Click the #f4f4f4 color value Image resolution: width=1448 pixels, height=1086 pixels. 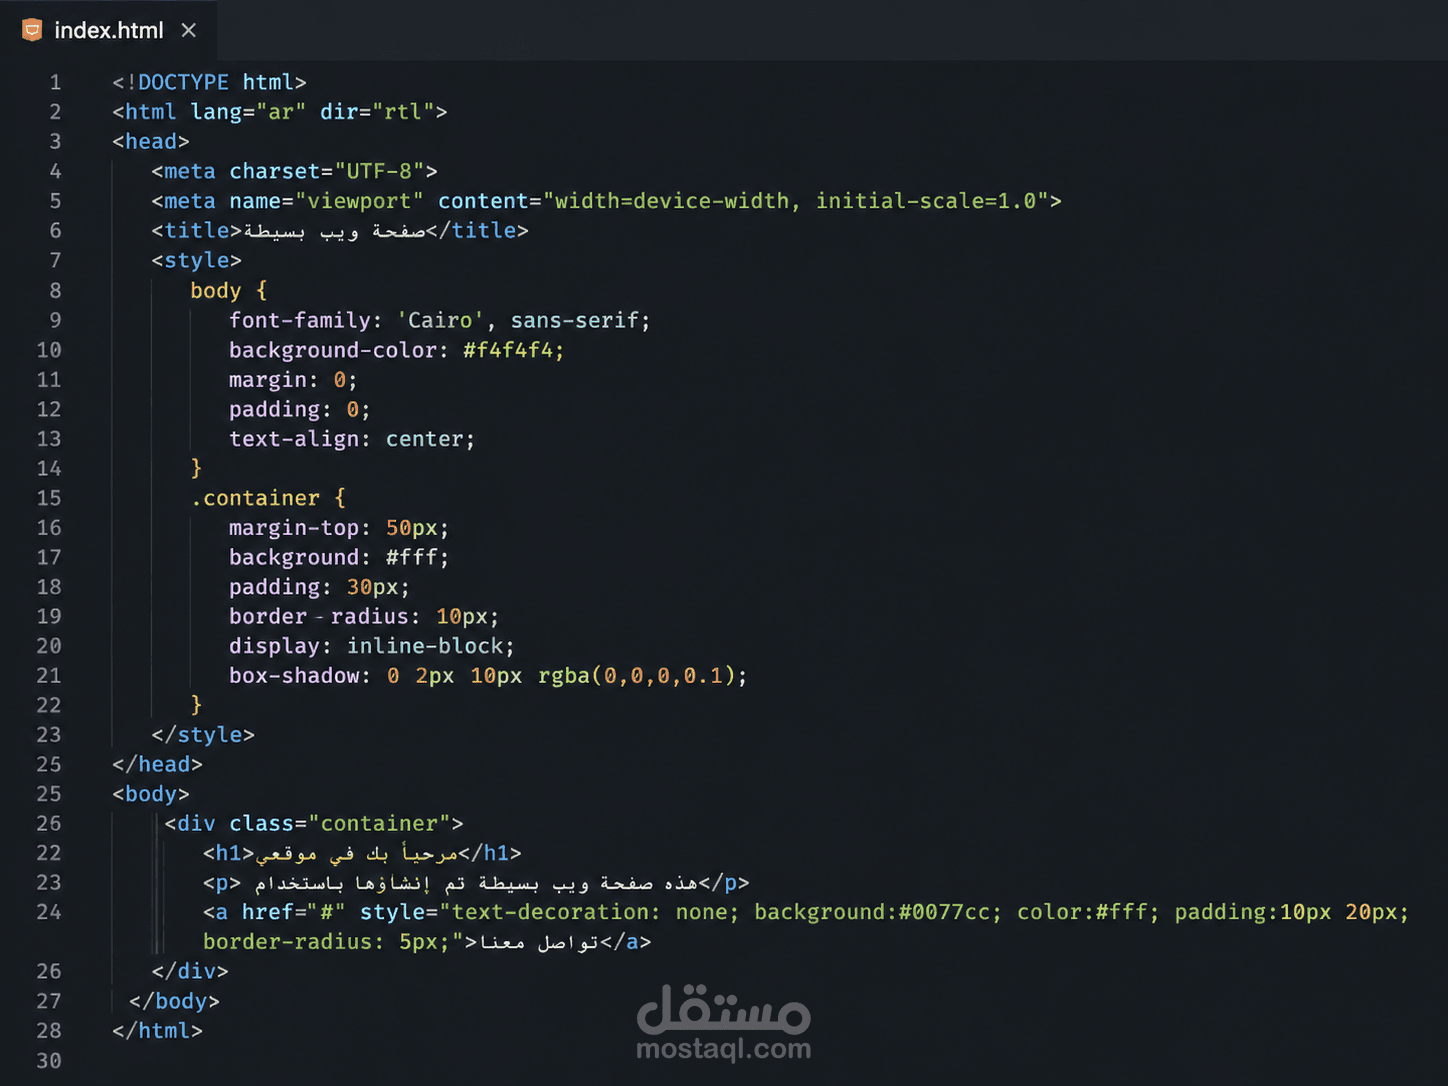point(508,350)
